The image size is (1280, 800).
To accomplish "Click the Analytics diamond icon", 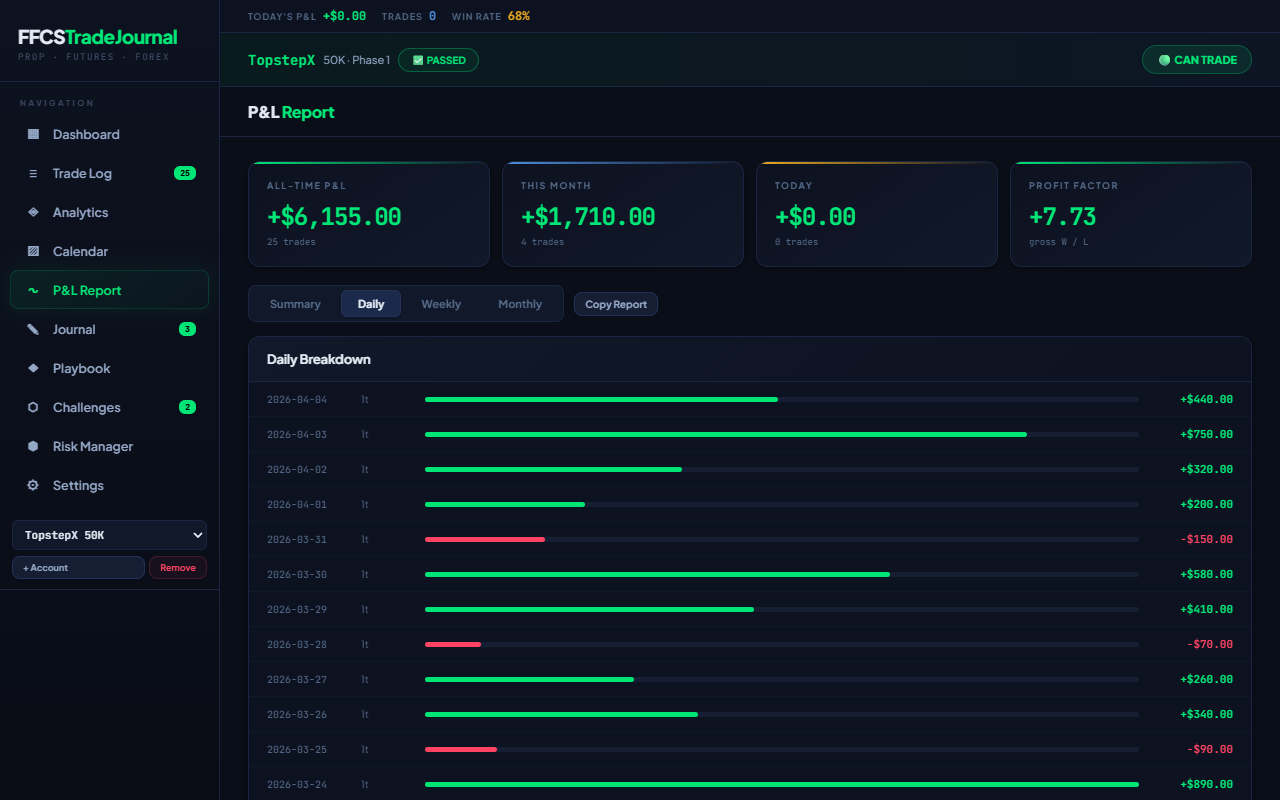I will point(33,212).
